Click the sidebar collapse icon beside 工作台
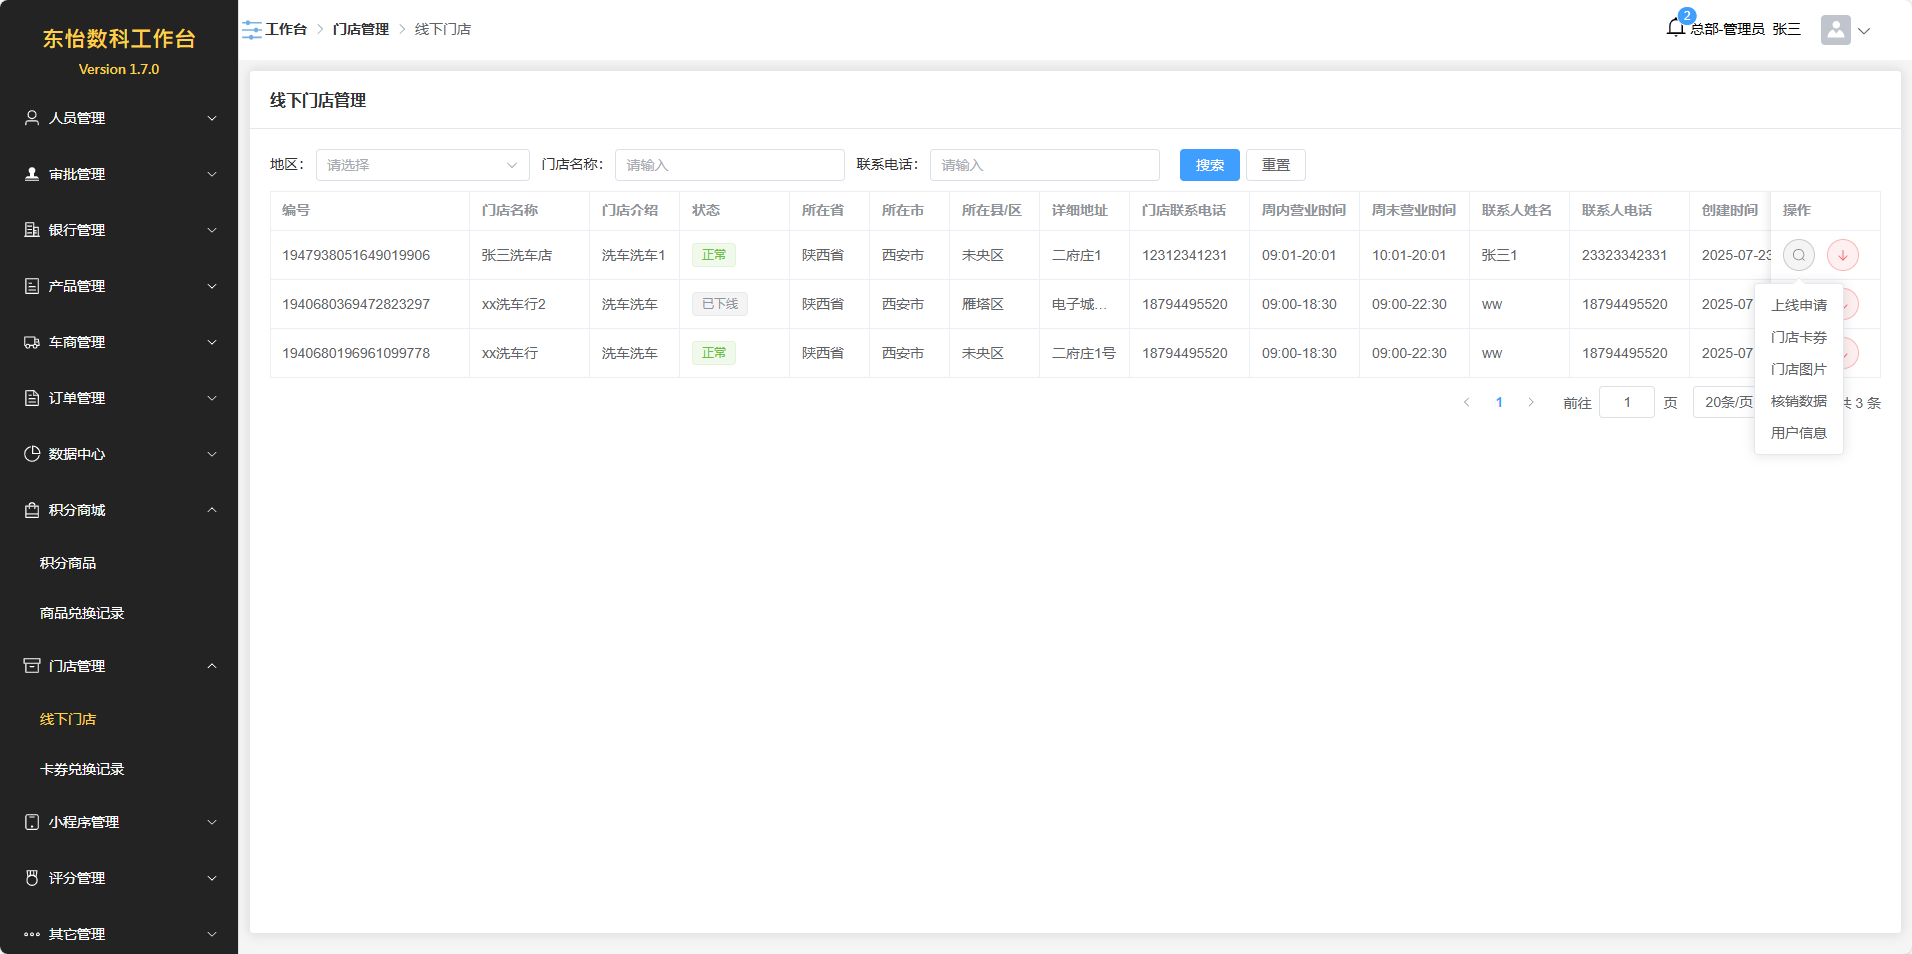 [x=251, y=30]
